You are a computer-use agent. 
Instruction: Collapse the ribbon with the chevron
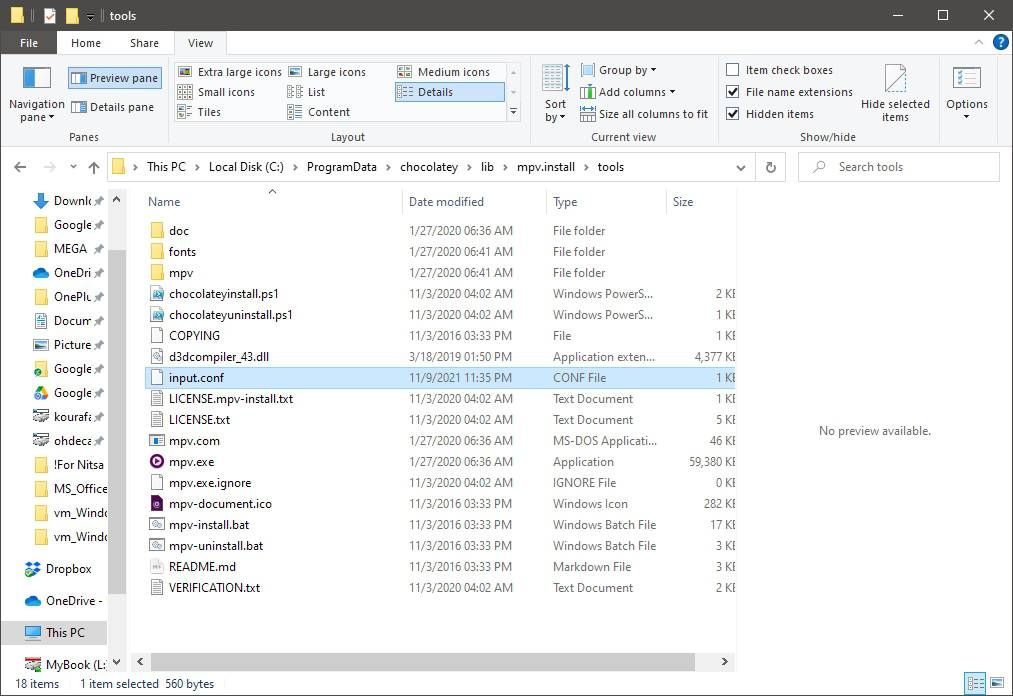point(979,43)
